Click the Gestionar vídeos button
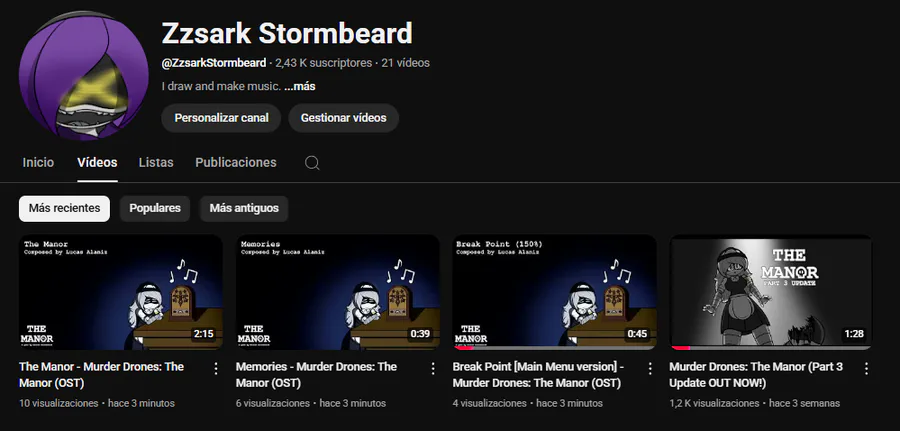This screenshot has width=900, height=431. coord(344,118)
